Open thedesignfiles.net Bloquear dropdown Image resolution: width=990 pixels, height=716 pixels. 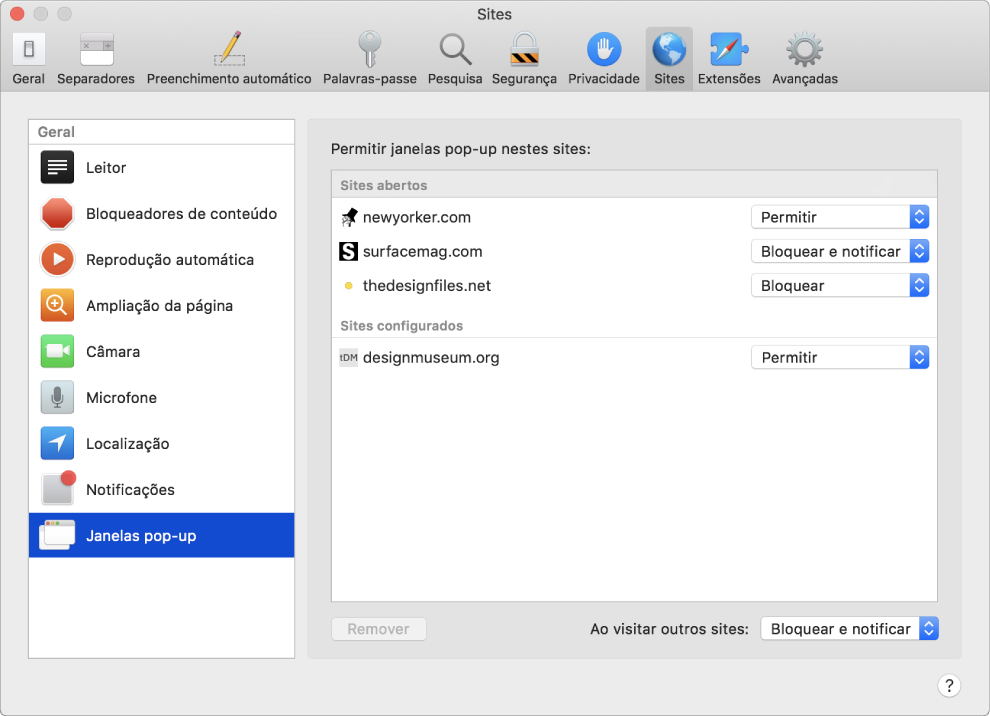tap(840, 285)
